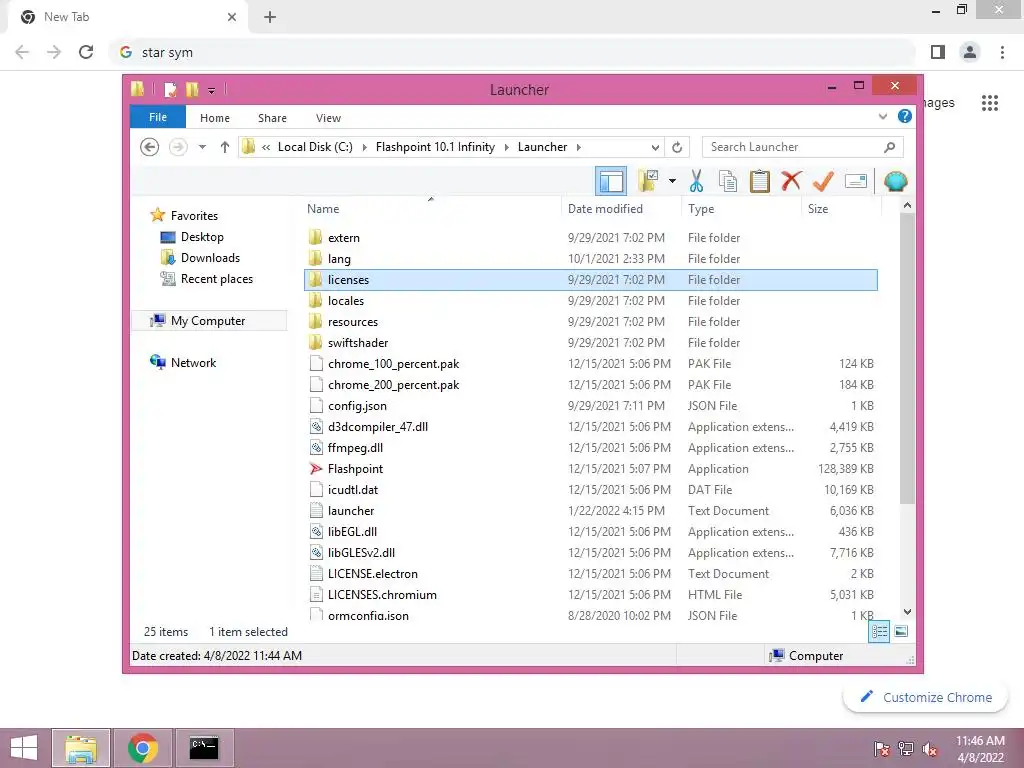Click the Paste clipboard icon
The width and height of the screenshot is (1024, 768).
[x=759, y=181]
